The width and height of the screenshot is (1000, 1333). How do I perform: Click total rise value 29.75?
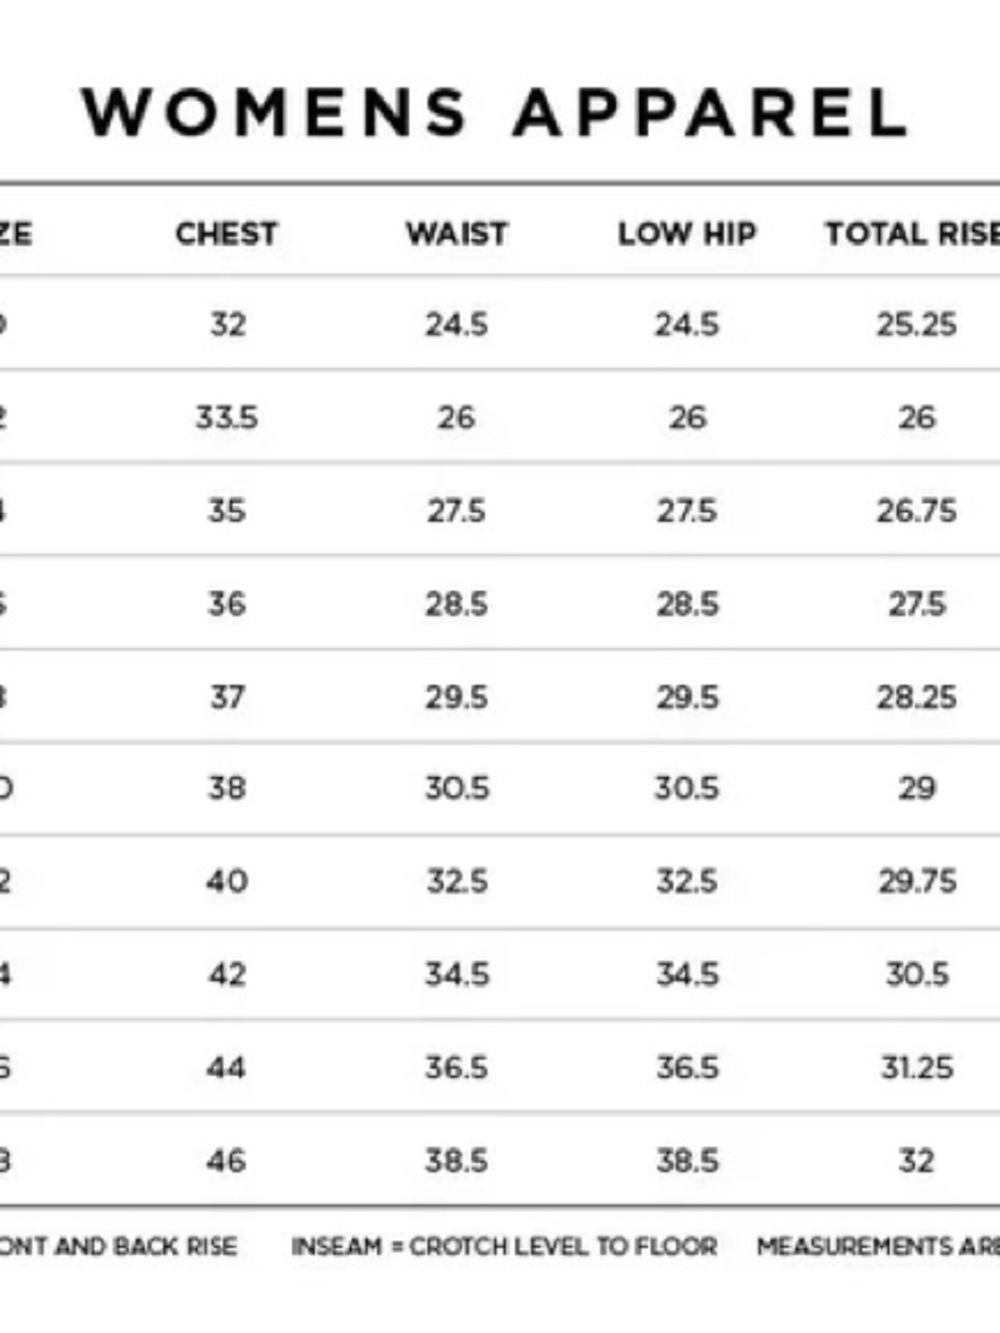pyautogui.click(x=917, y=881)
